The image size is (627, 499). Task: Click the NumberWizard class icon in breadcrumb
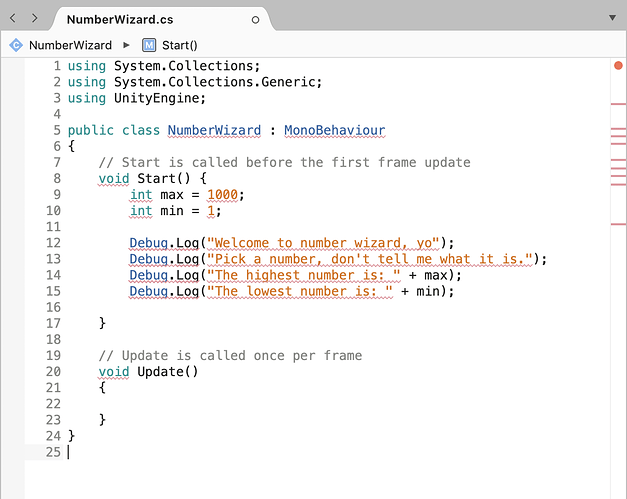coord(16,45)
